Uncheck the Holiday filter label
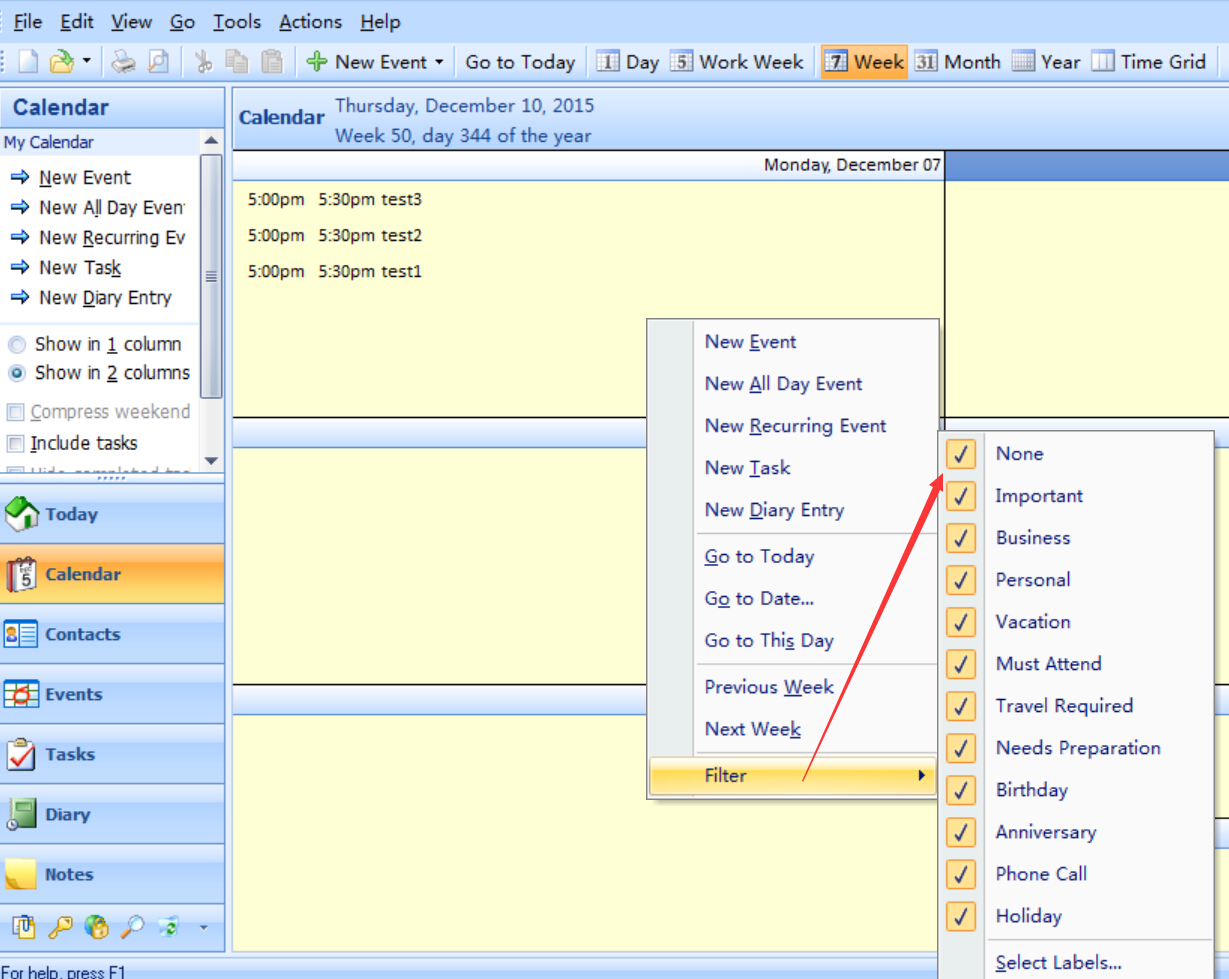The width and height of the screenshot is (1229, 979). coord(960,916)
